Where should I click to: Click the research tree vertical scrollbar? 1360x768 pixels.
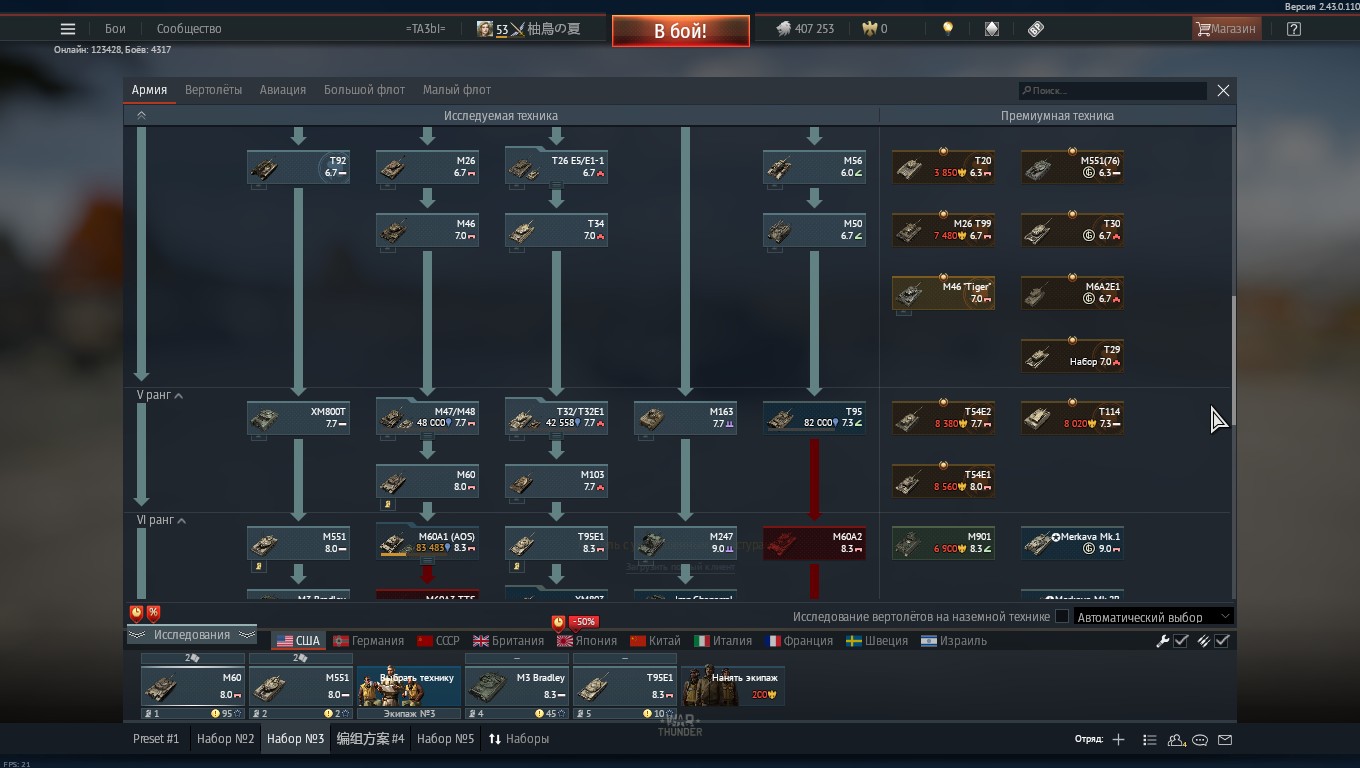[x=1233, y=360]
